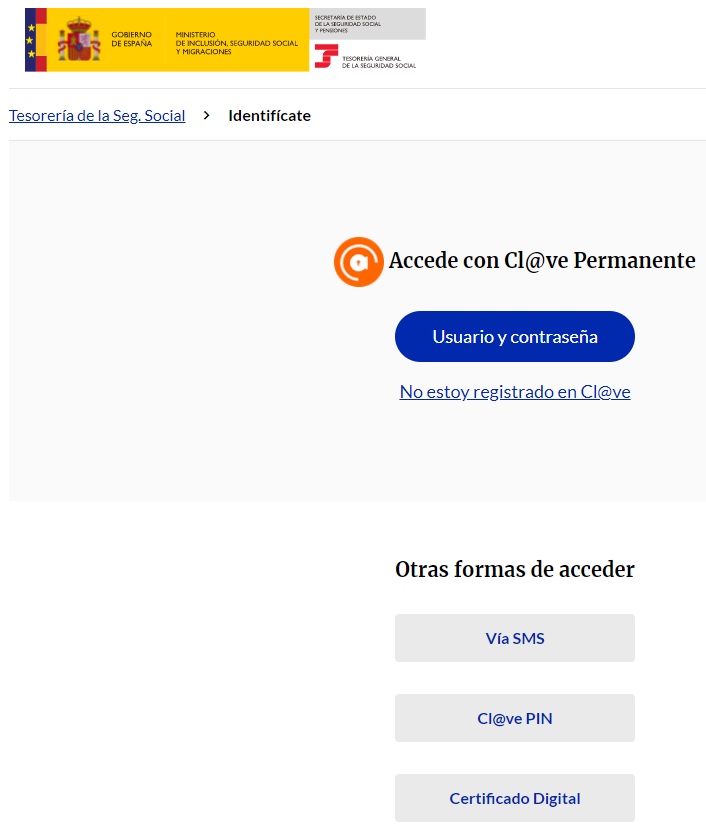Select the Identifícate breadcrumb item
Image resolution: width=706 pixels, height=837 pixels.
(x=269, y=115)
